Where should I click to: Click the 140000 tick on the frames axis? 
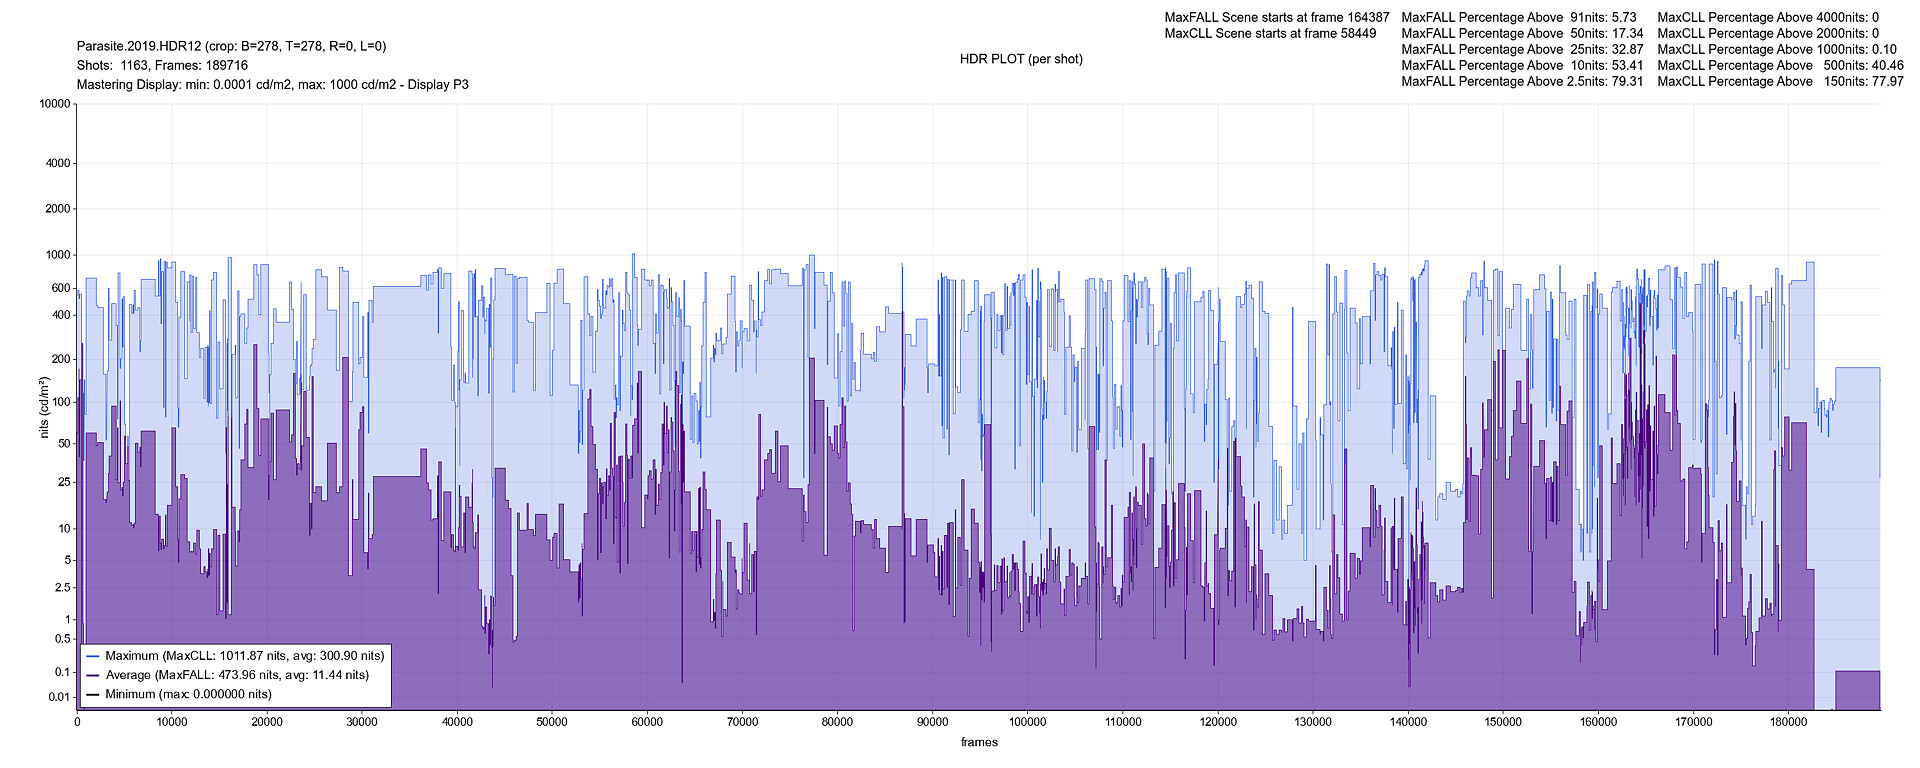(1408, 722)
